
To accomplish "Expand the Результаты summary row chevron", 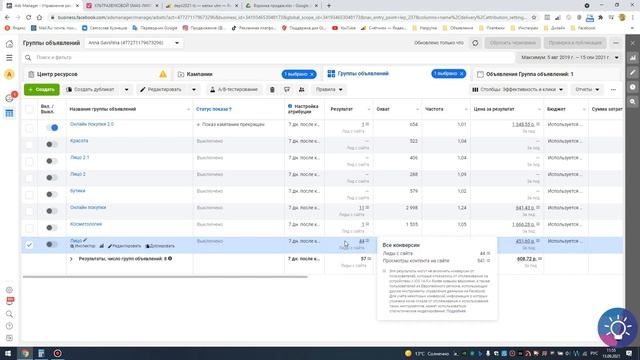I will [71, 259].
